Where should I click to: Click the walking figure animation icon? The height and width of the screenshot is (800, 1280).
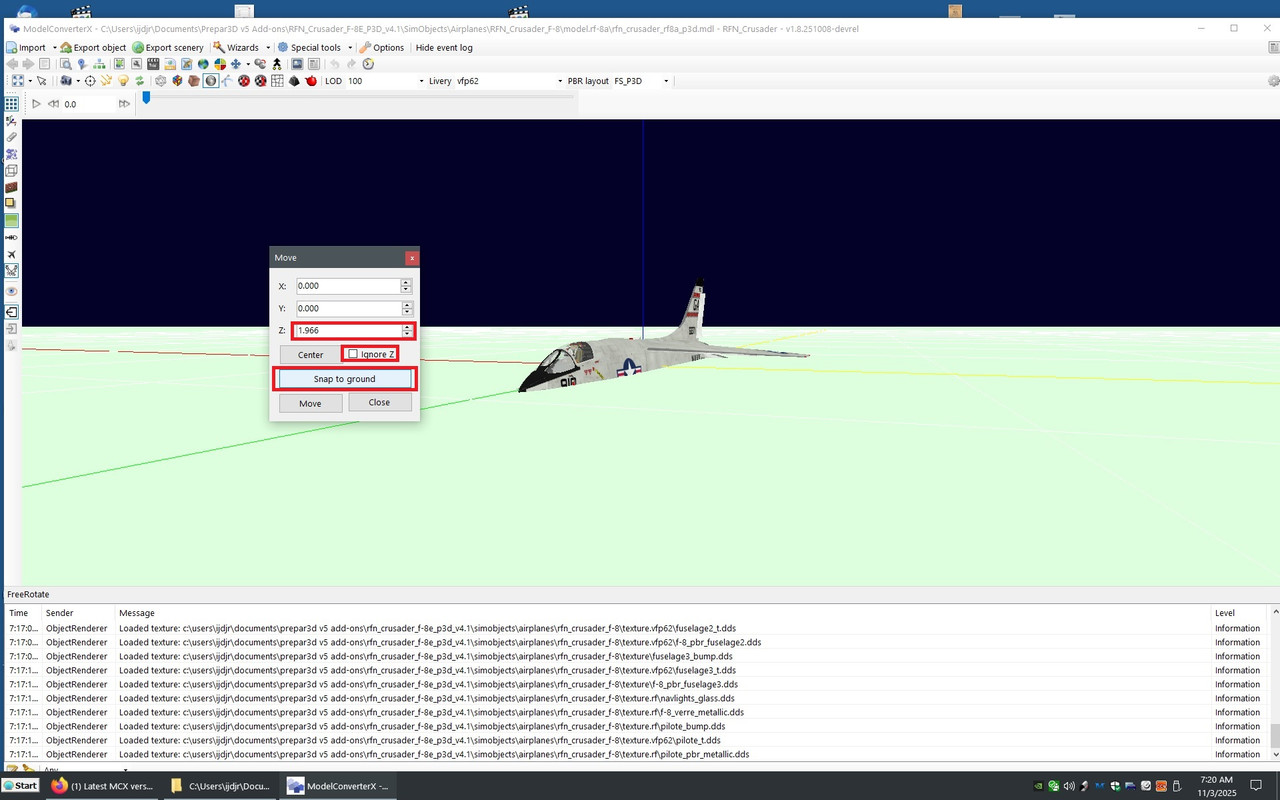pyautogui.click(x=276, y=63)
